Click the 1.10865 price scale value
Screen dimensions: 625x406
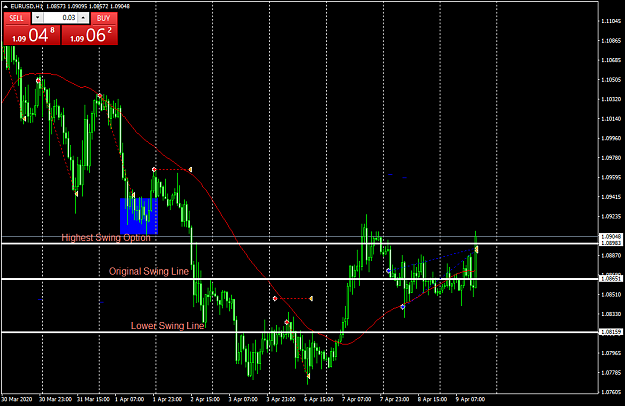point(611,41)
